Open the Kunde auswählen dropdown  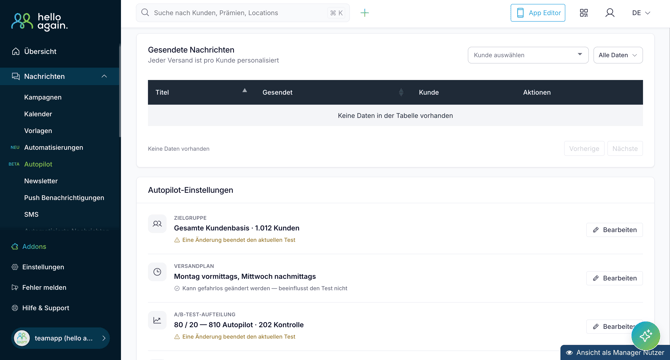point(528,55)
